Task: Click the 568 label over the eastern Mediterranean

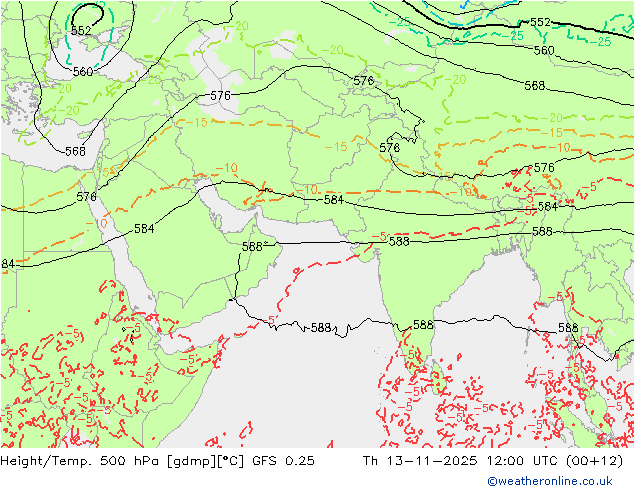Action: (x=75, y=151)
